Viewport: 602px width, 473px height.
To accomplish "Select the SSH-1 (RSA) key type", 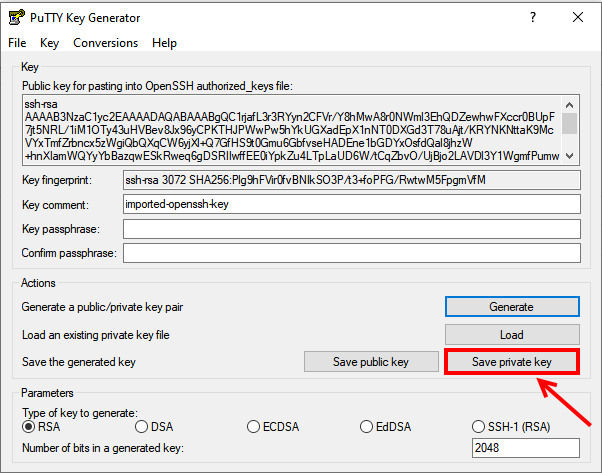I will coord(483,427).
